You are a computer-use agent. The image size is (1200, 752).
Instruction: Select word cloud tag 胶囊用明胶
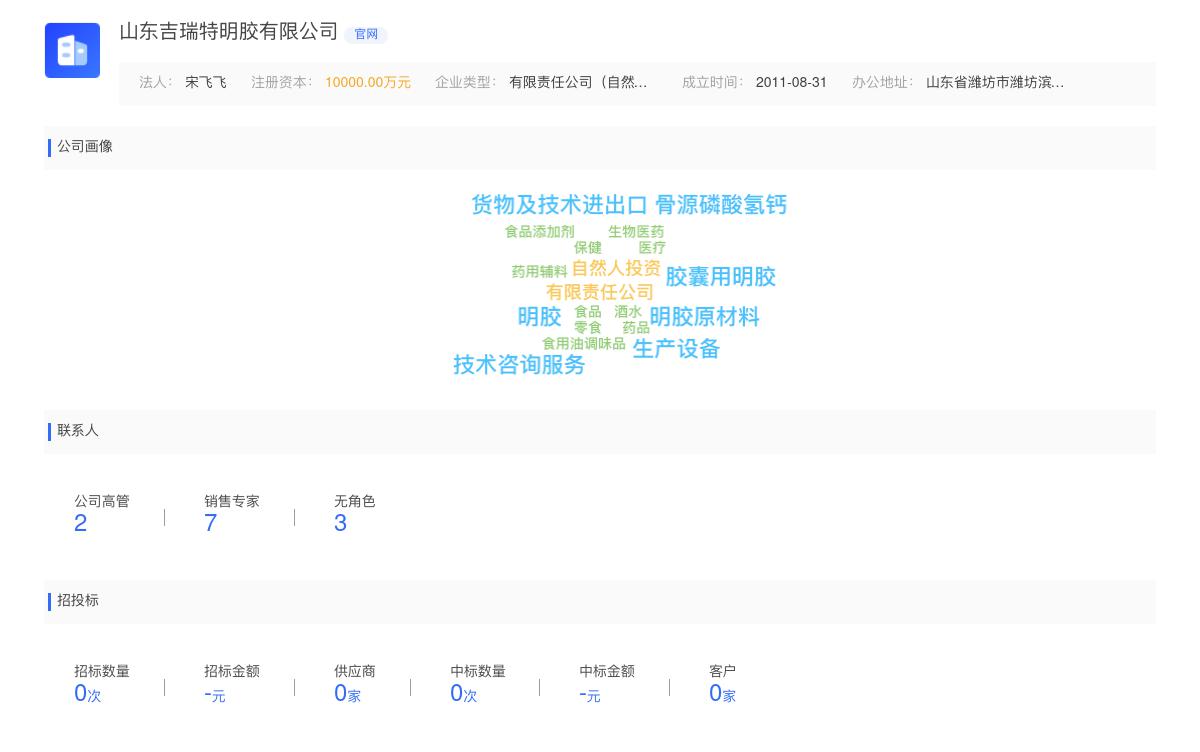pyautogui.click(x=721, y=277)
